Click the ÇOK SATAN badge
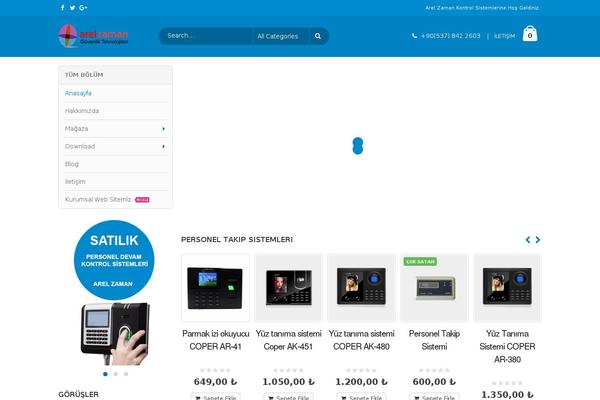This screenshot has height=400, width=600. pyautogui.click(x=420, y=261)
